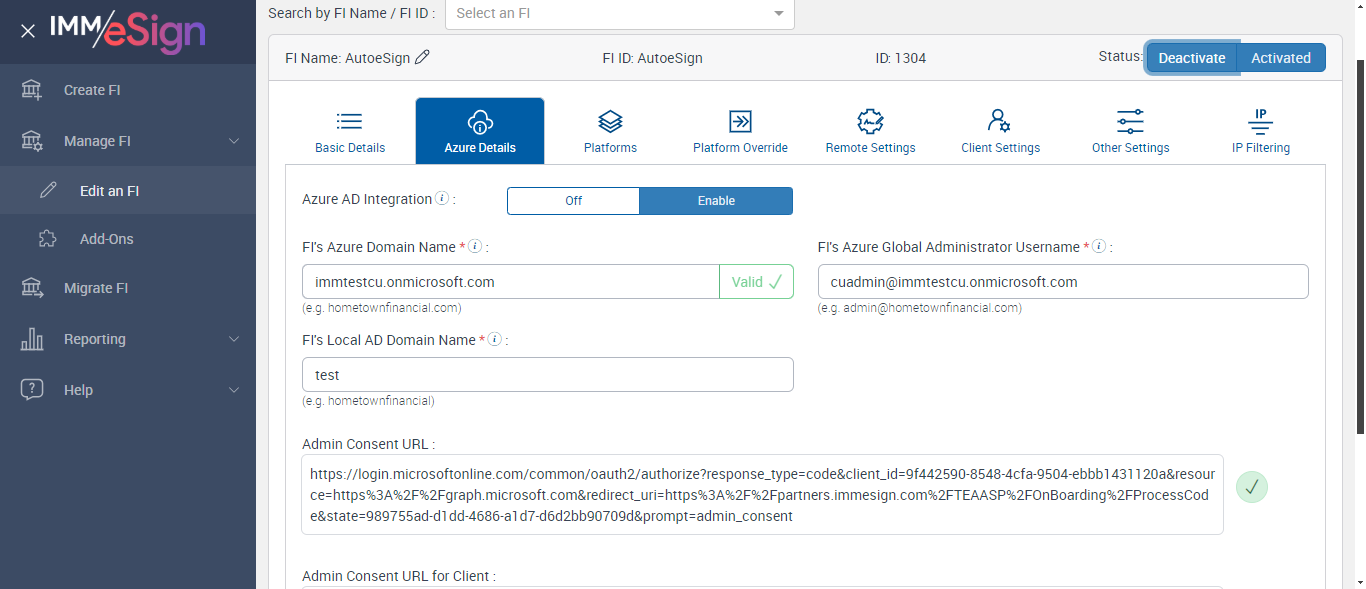
Task: Click the Azure Details cloud icon
Action: coord(480,122)
